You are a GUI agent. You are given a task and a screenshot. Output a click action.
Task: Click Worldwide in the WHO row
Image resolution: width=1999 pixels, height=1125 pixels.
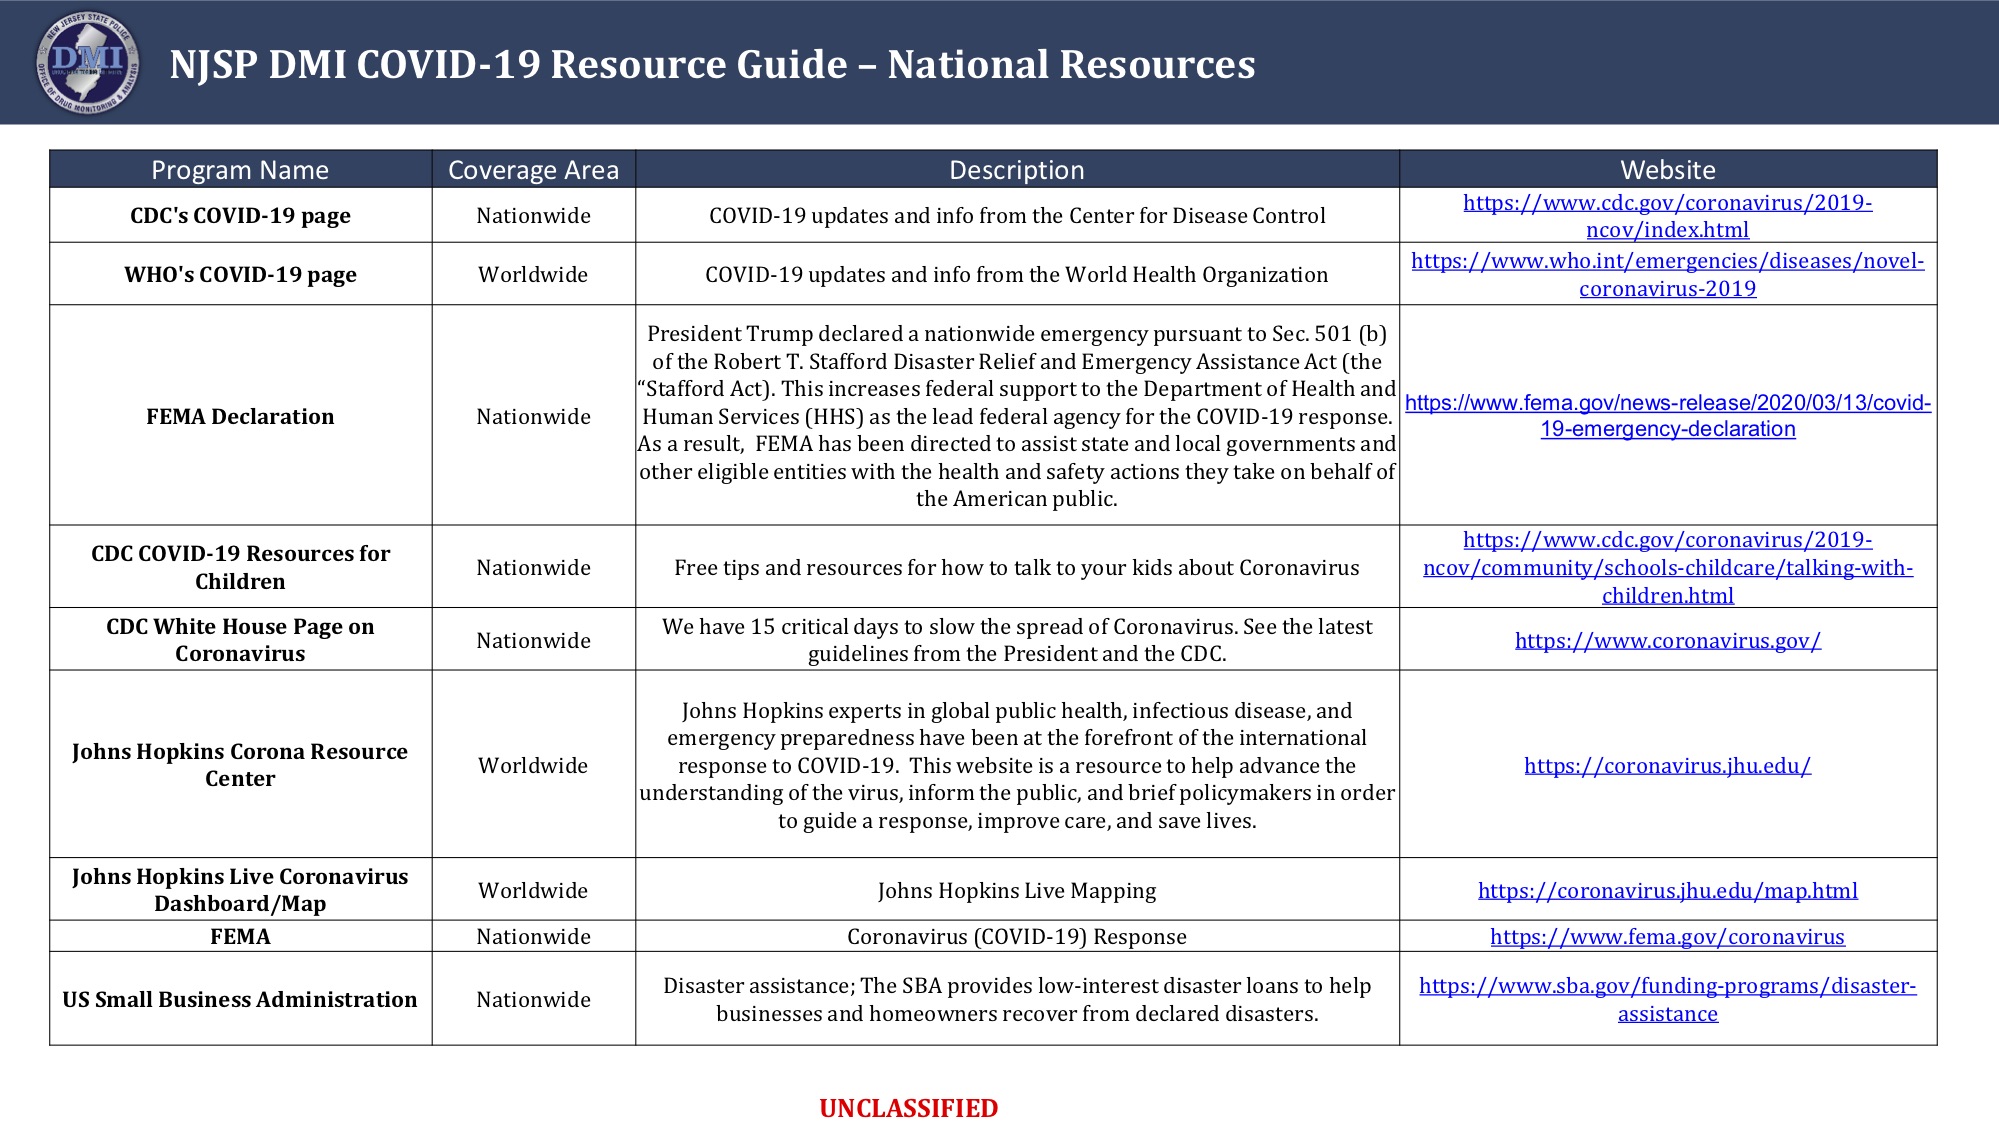click(533, 275)
